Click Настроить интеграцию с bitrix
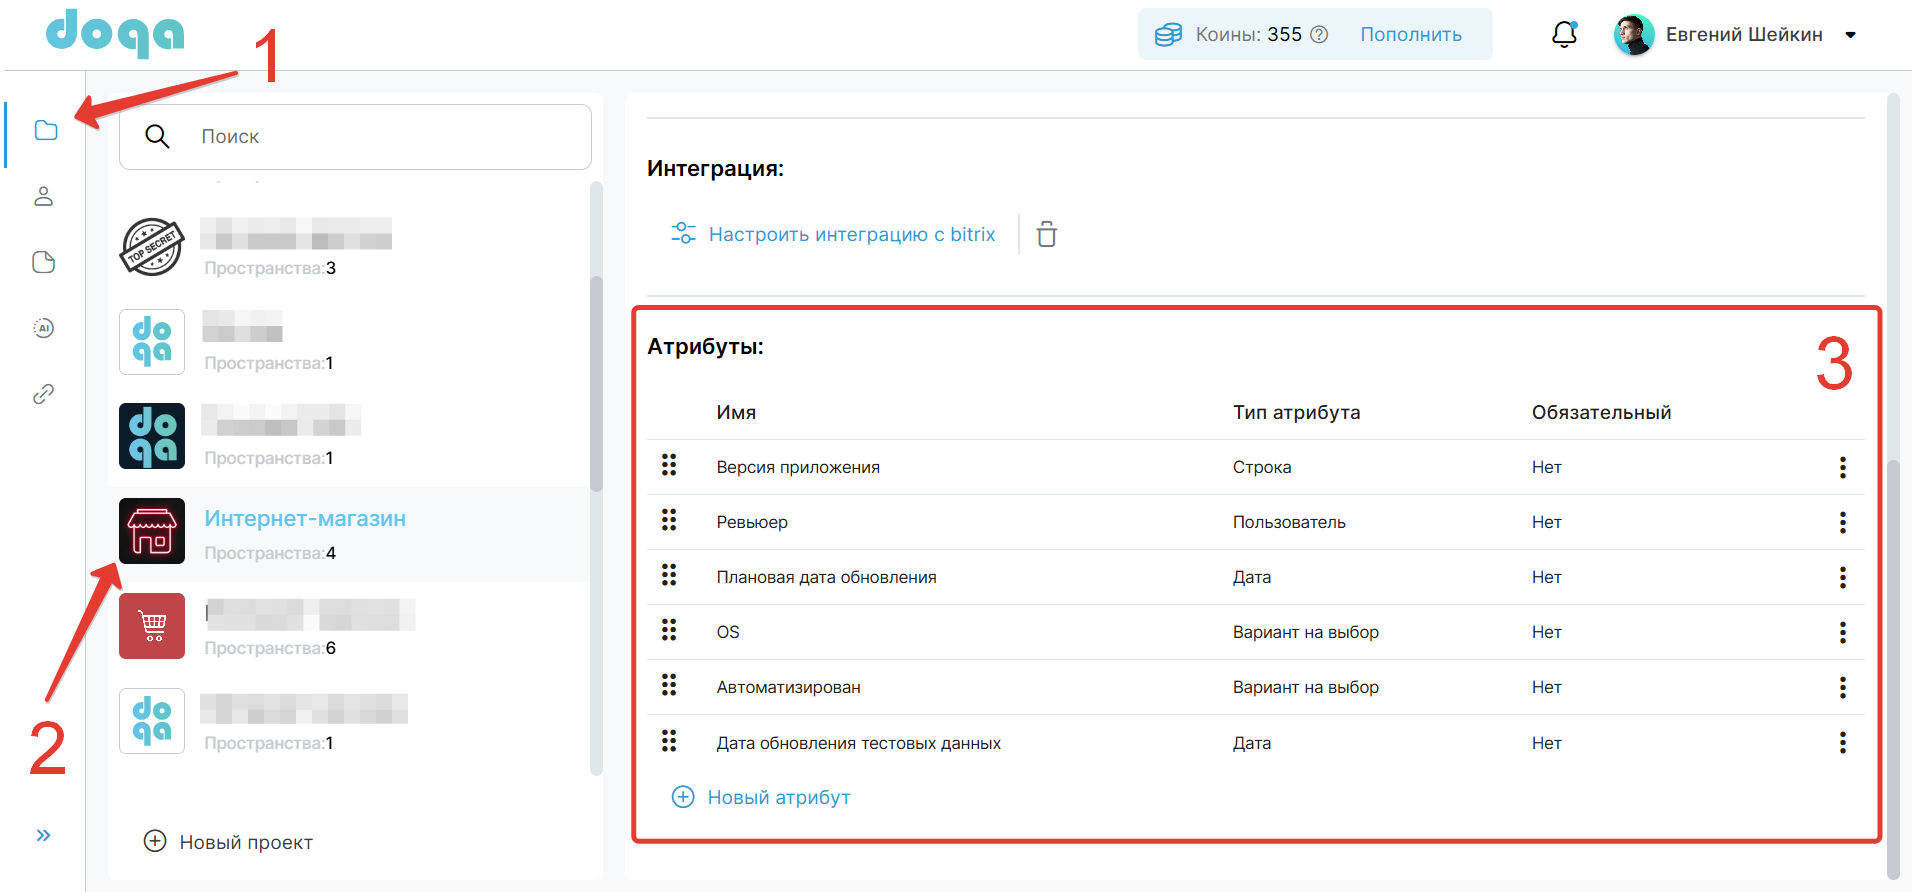 pyautogui.click(x=851, y=234)
